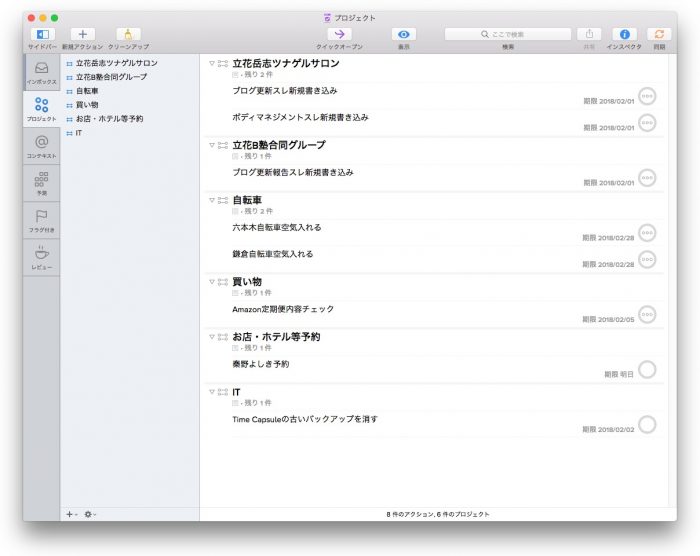The width and height of the screenshot is (700, 556).
Task: Select 買い物 project in the sidebar list
Action: 87,105
